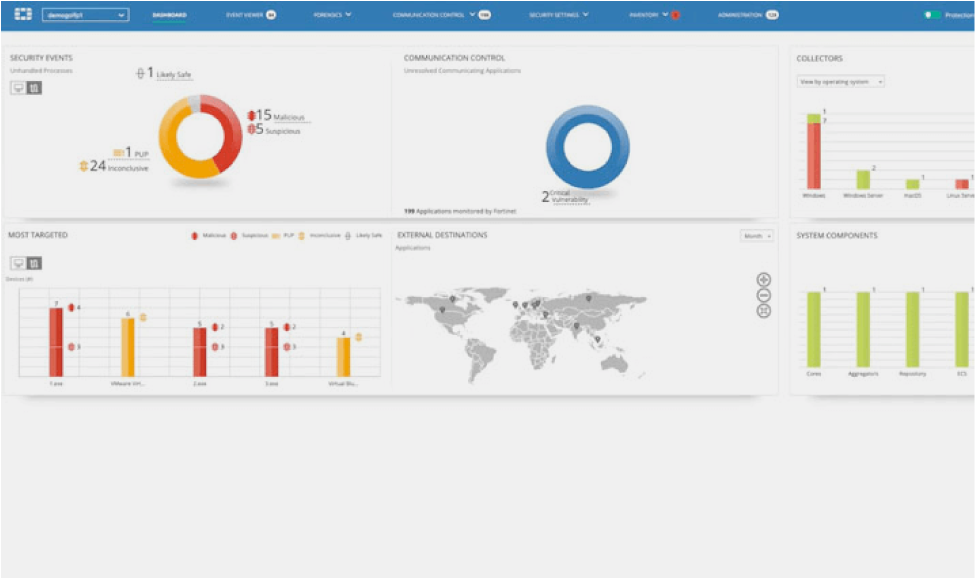
Task: Click Likely Safe legend icon in Most Targeted
Action: tap(348, 236)
